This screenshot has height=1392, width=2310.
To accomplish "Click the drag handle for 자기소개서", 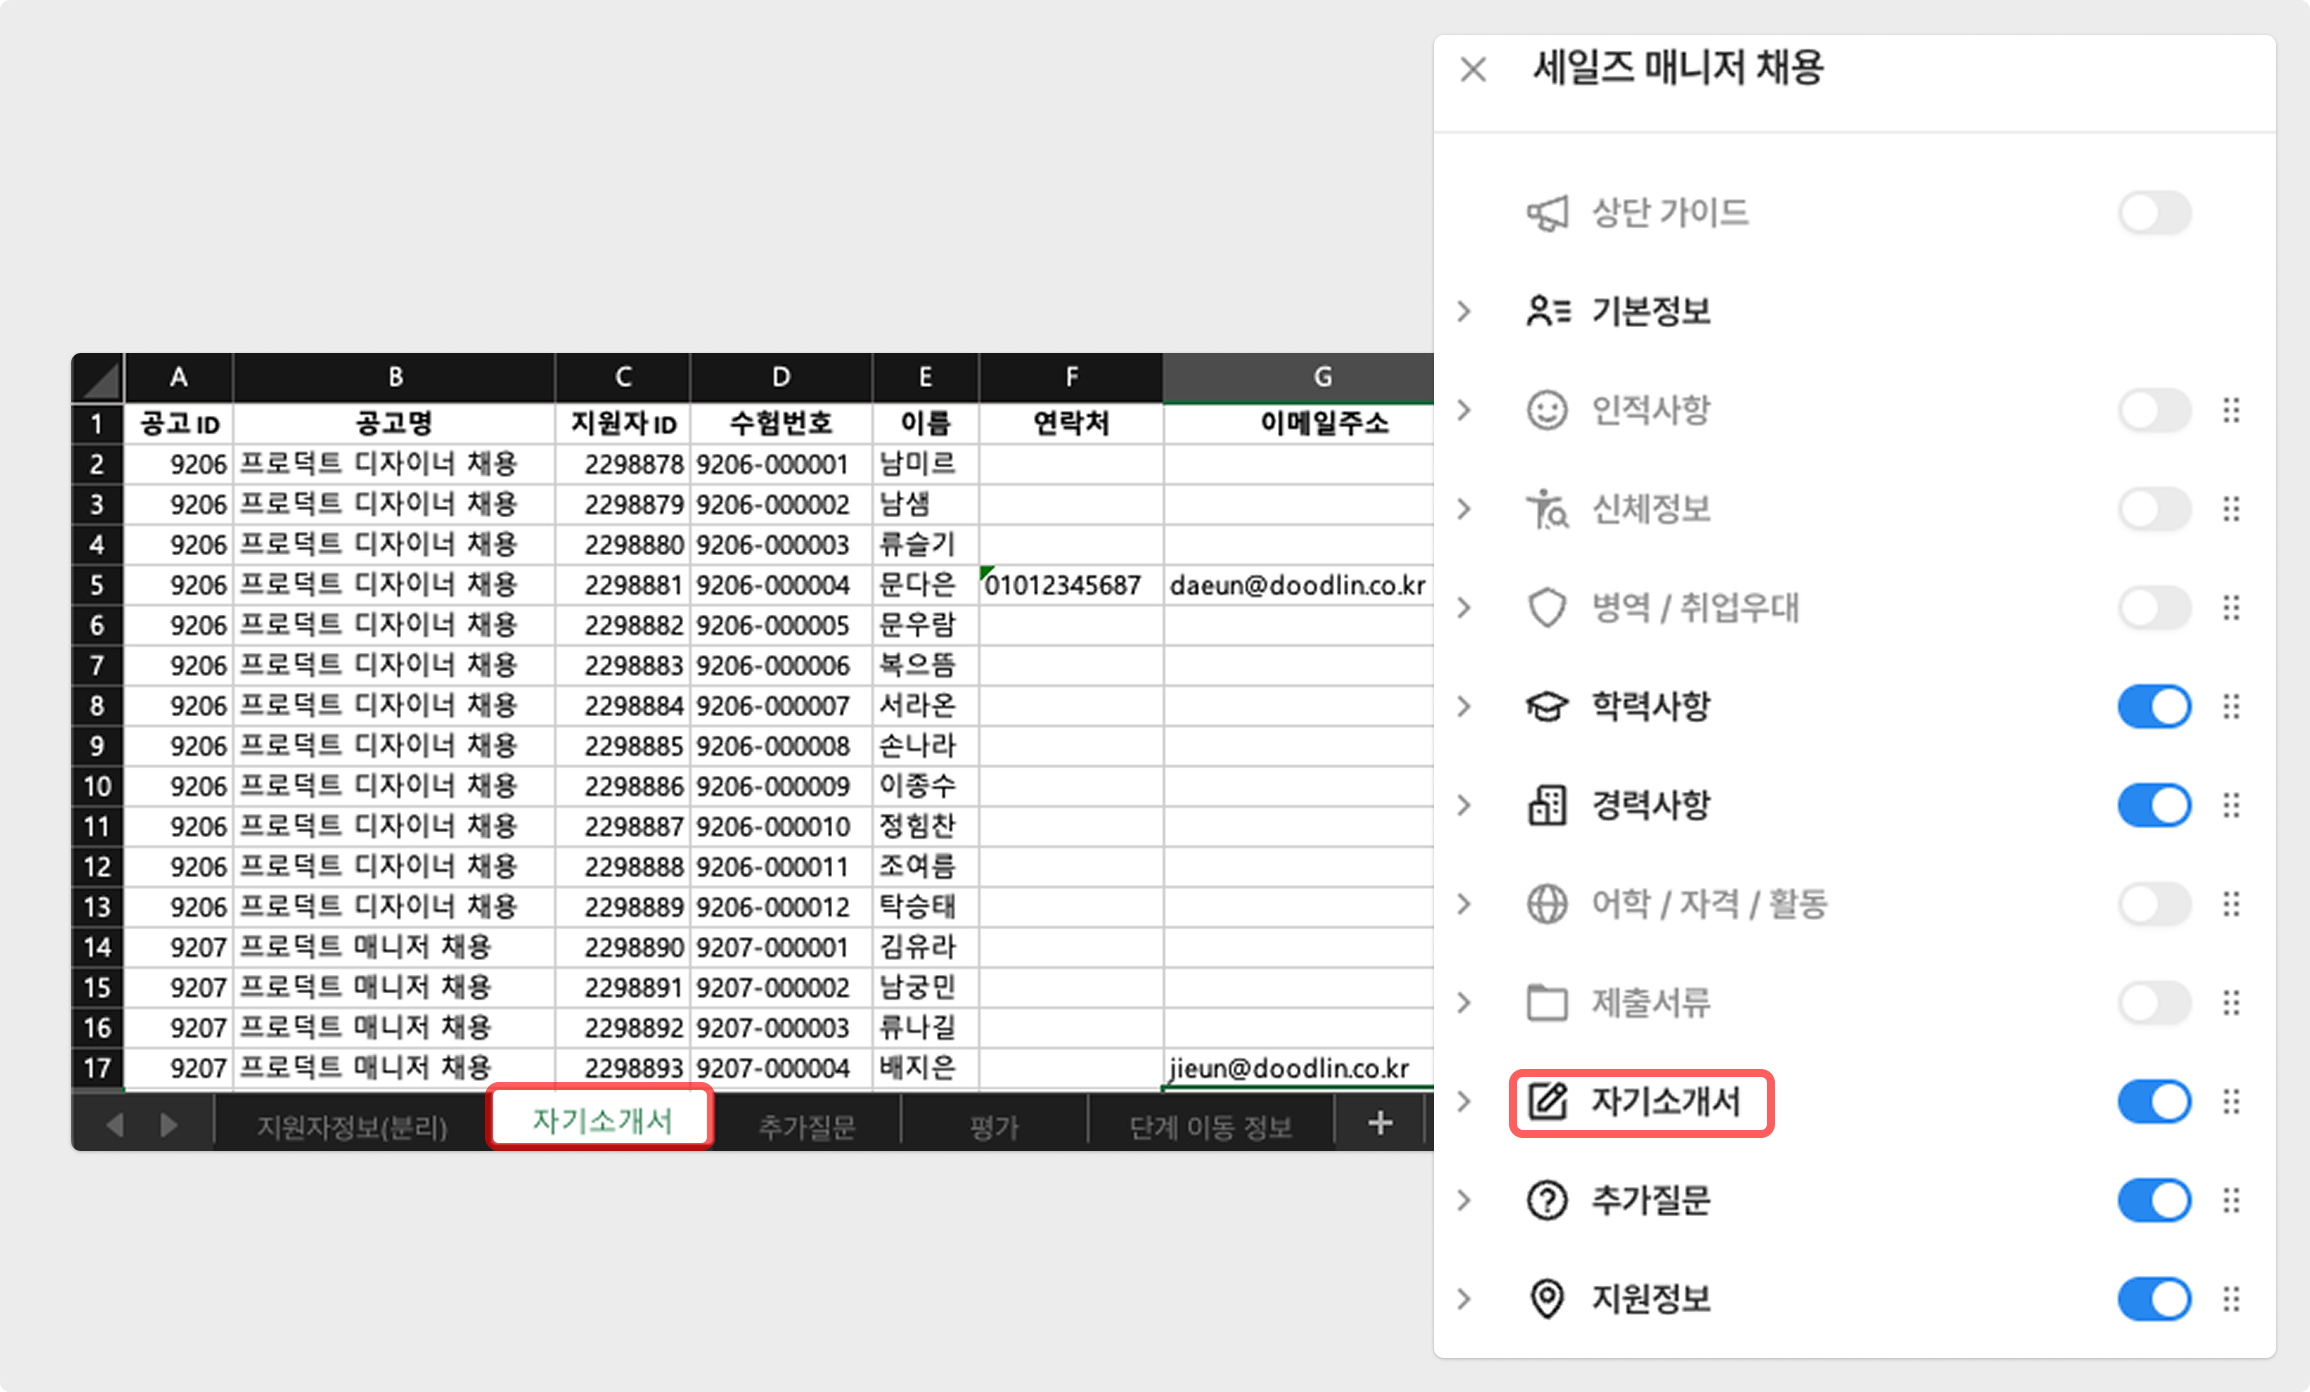I will 2231,1101.
